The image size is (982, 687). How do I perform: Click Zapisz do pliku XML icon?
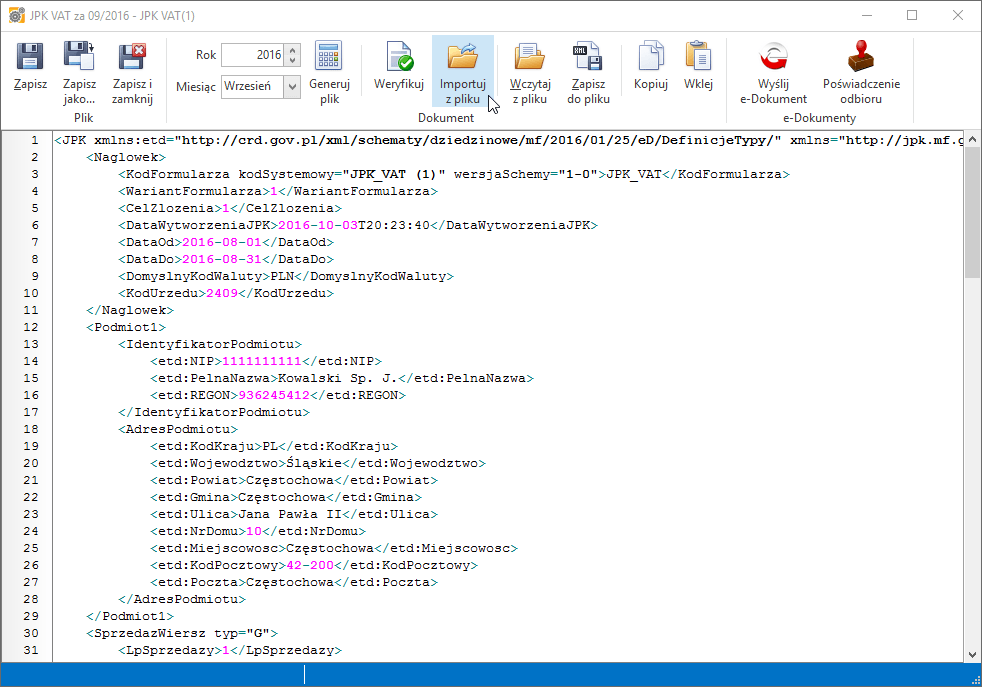point(588,58)
